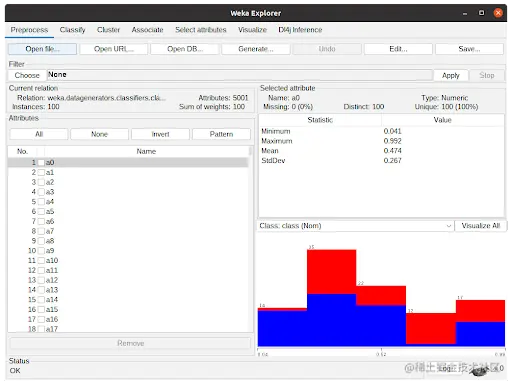Screen dimensions: 512x385
Task: Click the filter field showing None
Action: (240, 75)
